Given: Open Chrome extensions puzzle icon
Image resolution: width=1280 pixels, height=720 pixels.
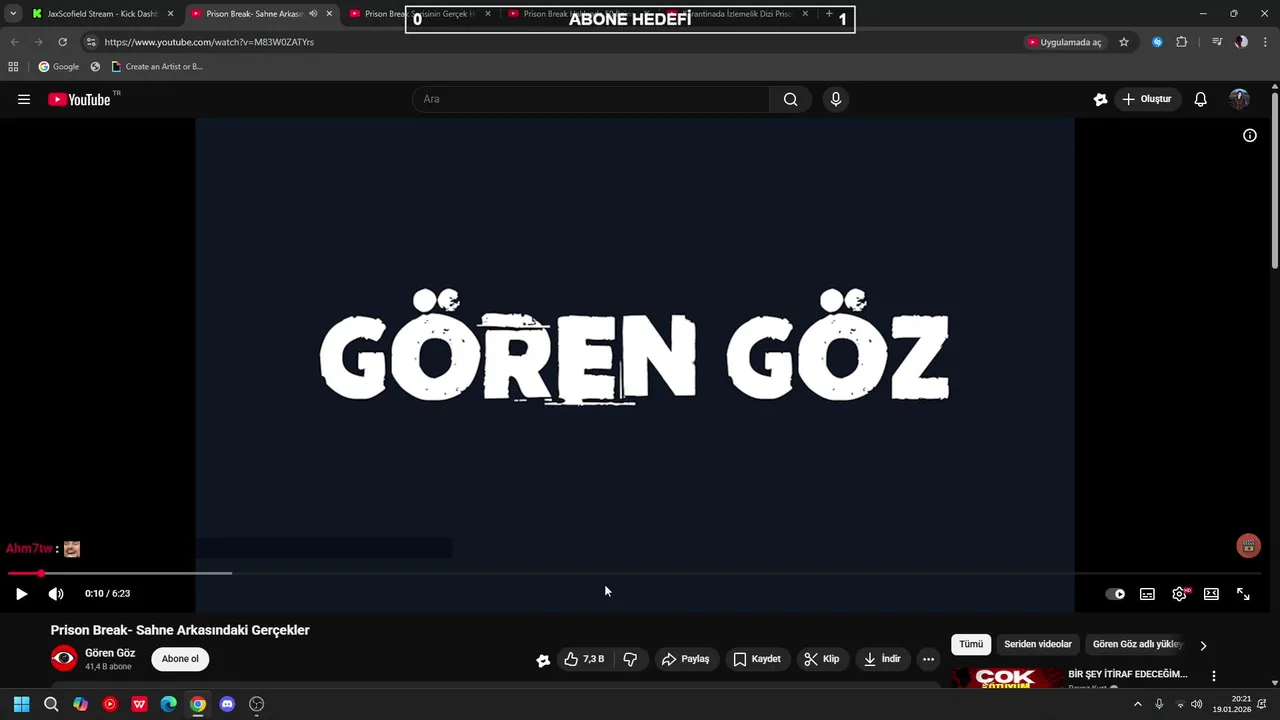Looking at the screenshot, I should click(1182, 42).
